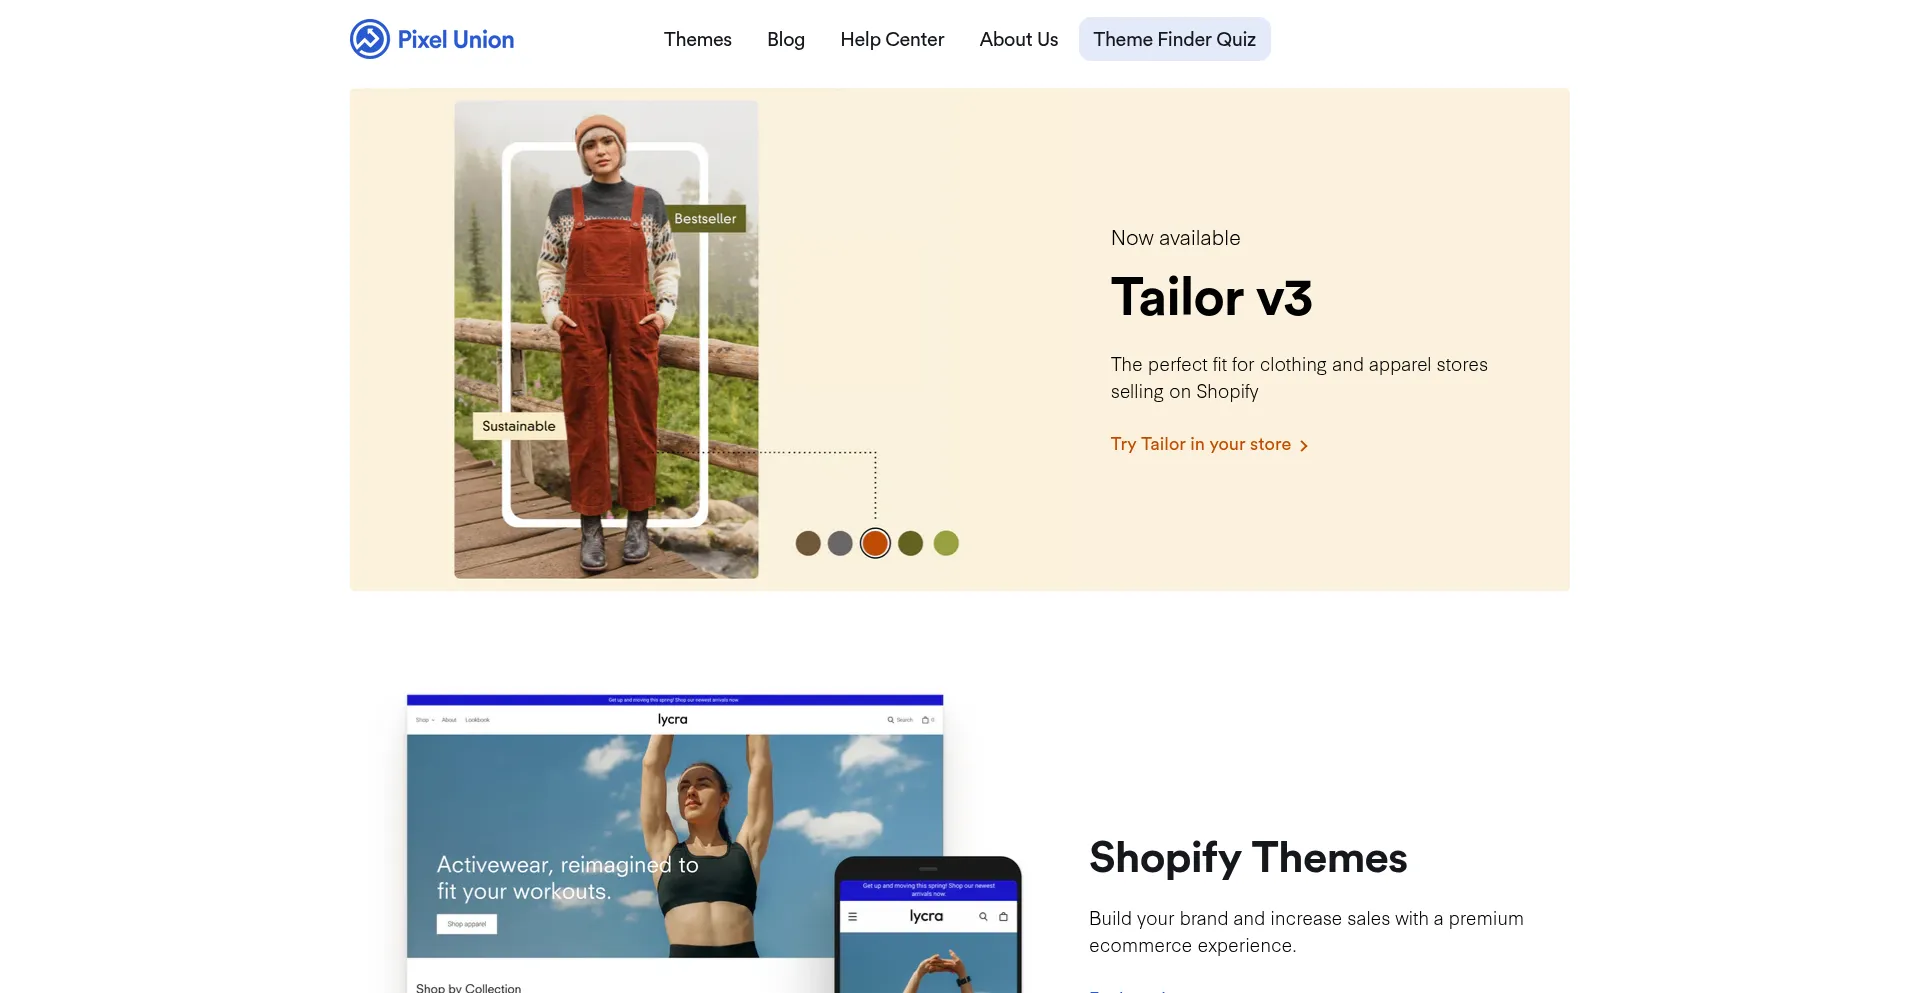1920x993 pixels.
Task: Select the brown color swatch
Action: pyautogui.click(x=808, y=543)
